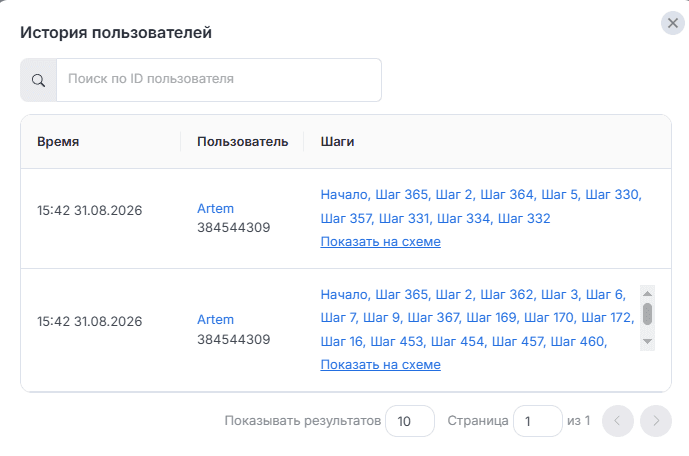This screenshot has width=689, height=456.
Task: Open Шаг 364 step link
Action: (507, 194)
